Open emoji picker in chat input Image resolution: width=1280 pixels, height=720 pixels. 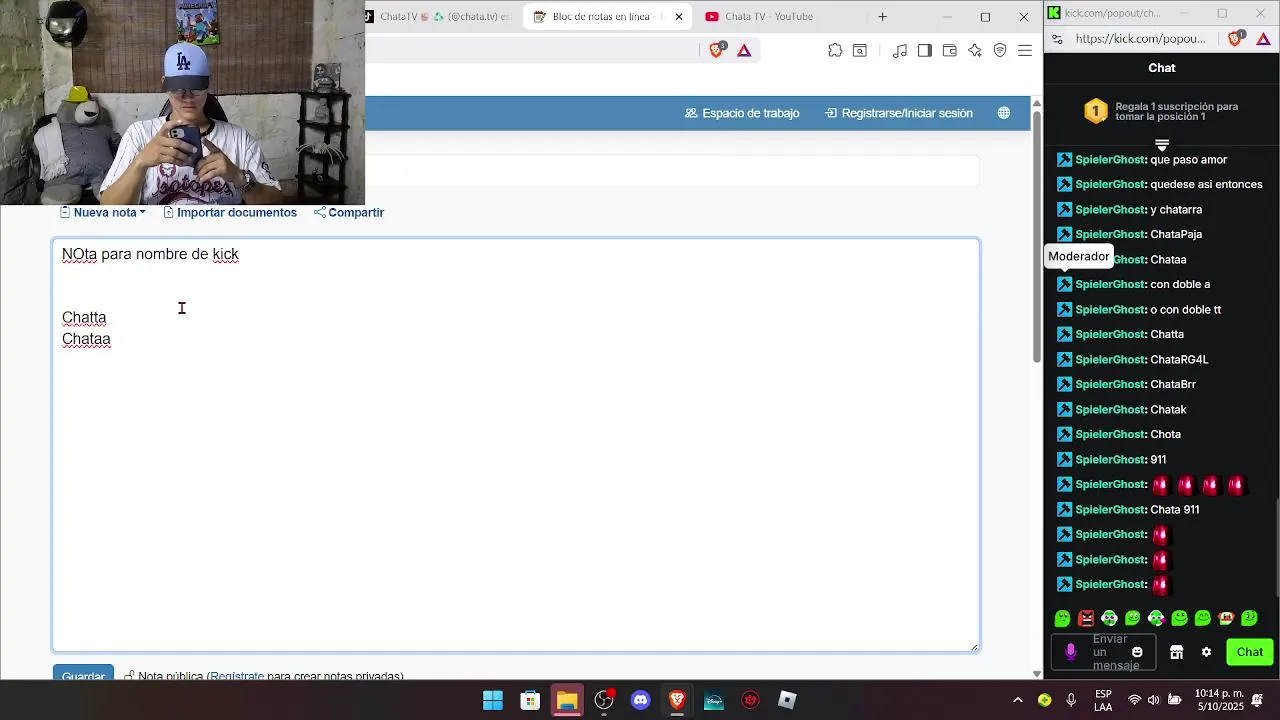(x=1137, y=652)
